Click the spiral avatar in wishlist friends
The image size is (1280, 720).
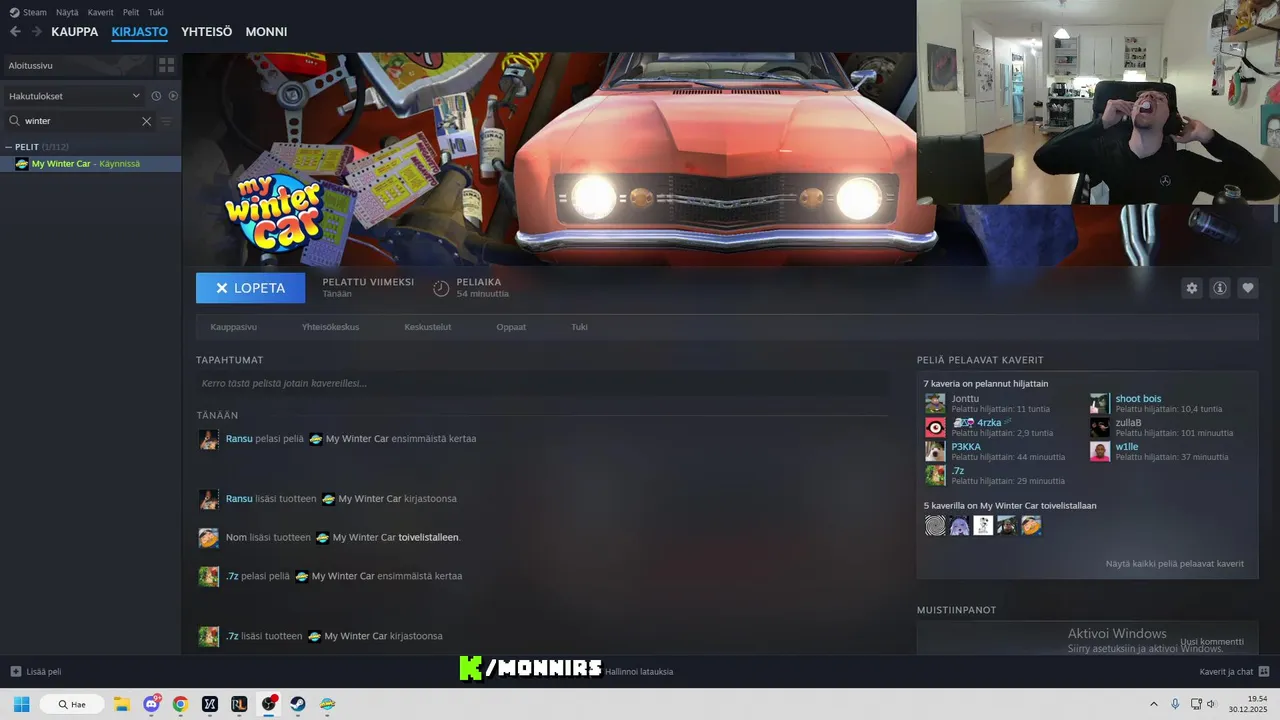coord(935,525)
